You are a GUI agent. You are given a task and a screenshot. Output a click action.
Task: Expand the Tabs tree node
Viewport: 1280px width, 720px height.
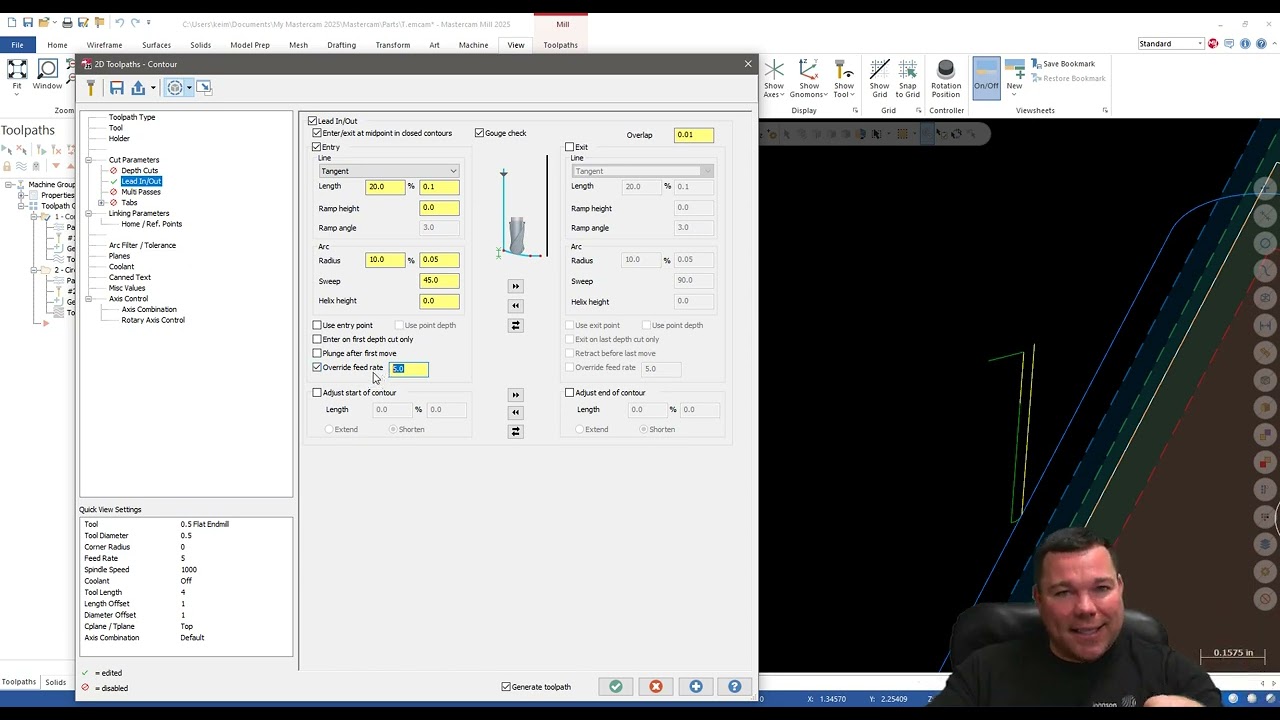[101, 203]
